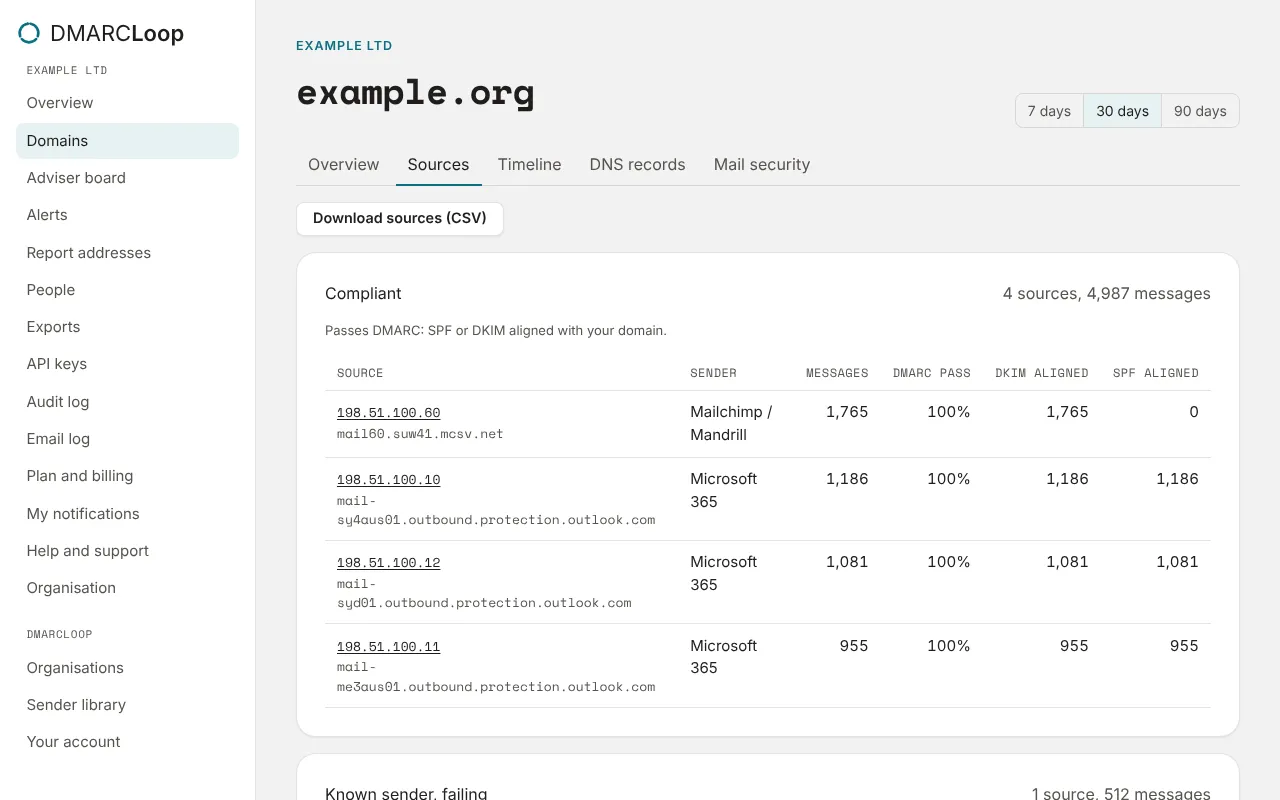
Task: Open Plan and billing
Action: point(127,476)
